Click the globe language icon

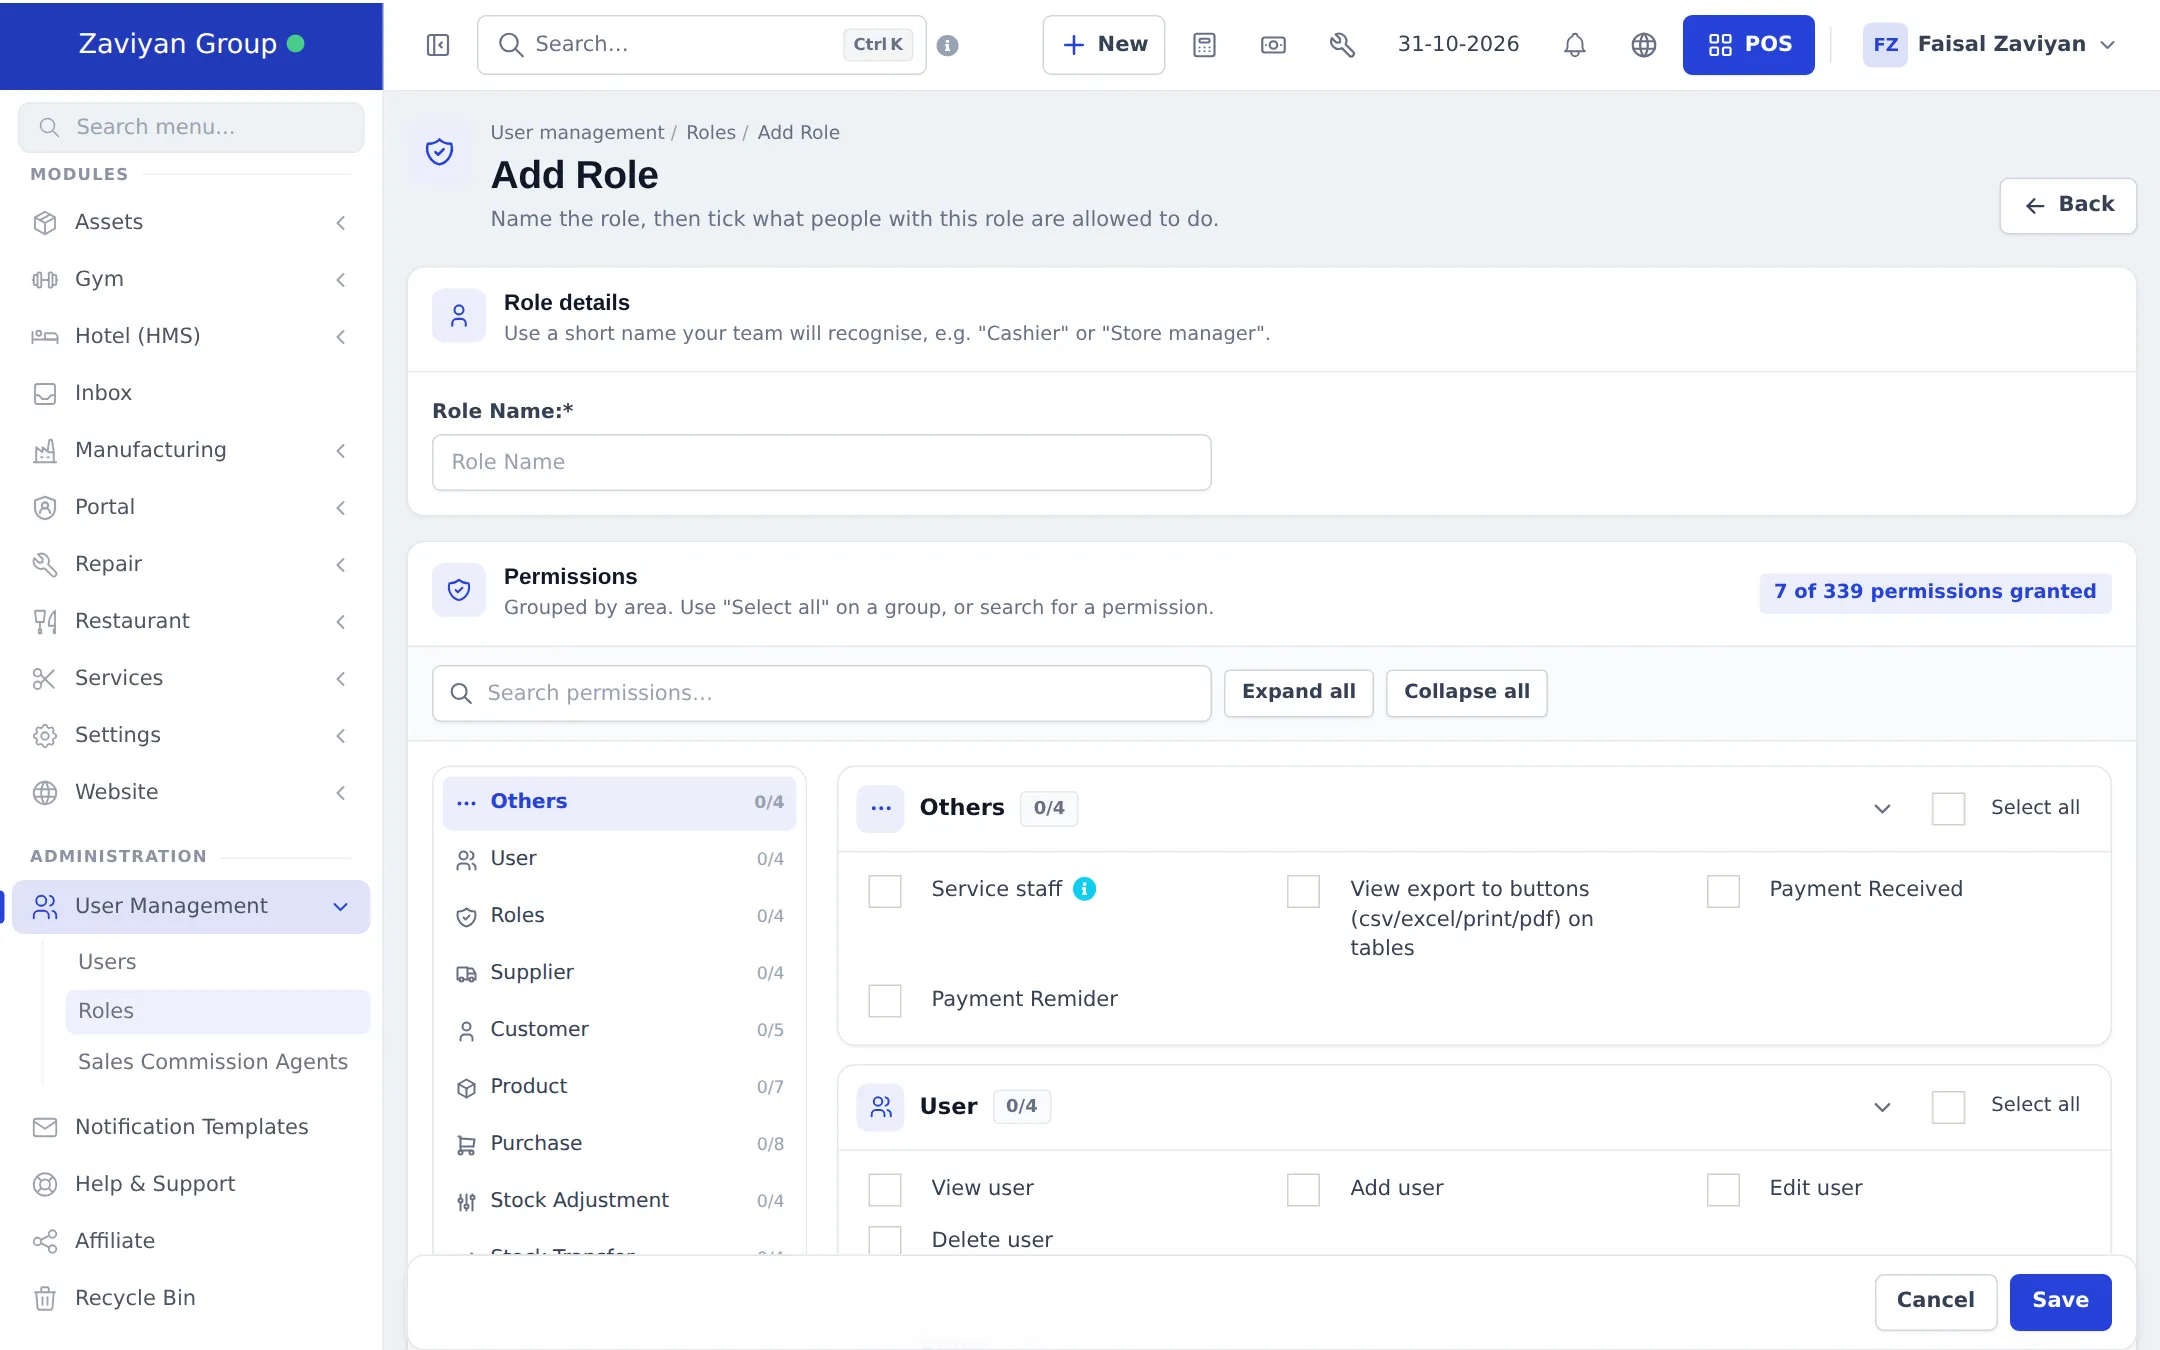click(x=1644, y=45)
